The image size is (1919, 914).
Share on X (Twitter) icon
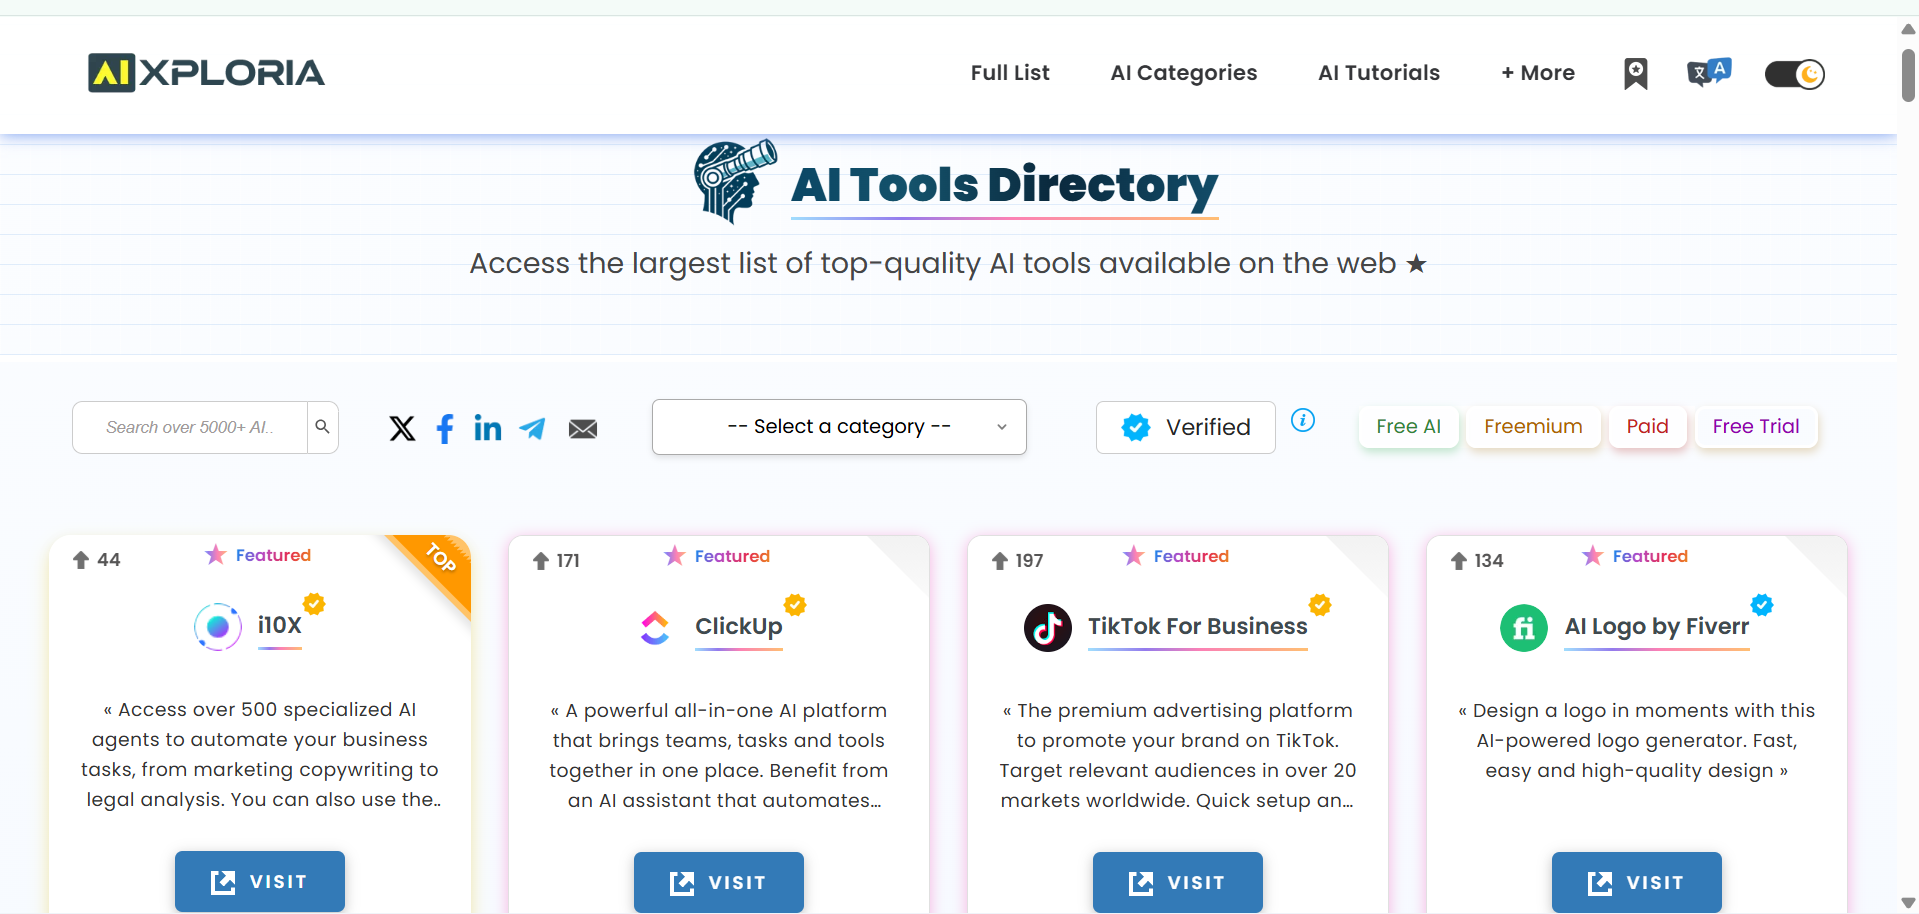point(402,428)
